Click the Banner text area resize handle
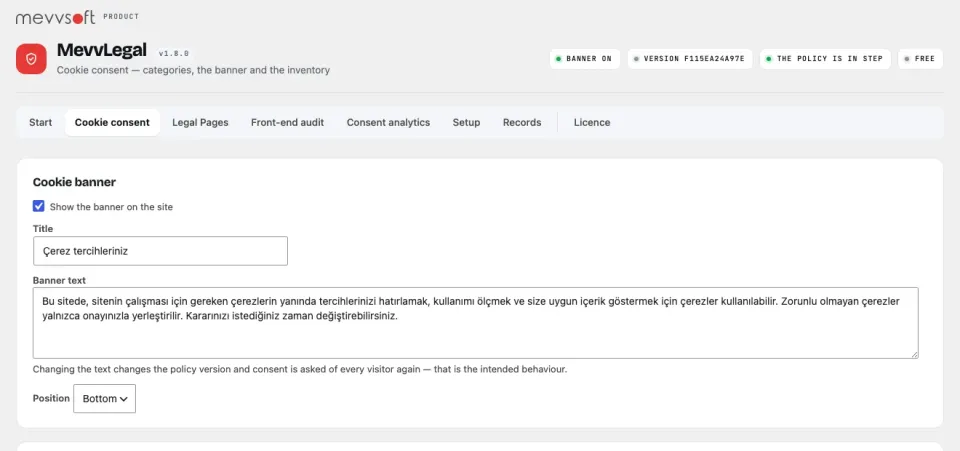The width and height of the screenshot is (960, 451). click(914, 354)
